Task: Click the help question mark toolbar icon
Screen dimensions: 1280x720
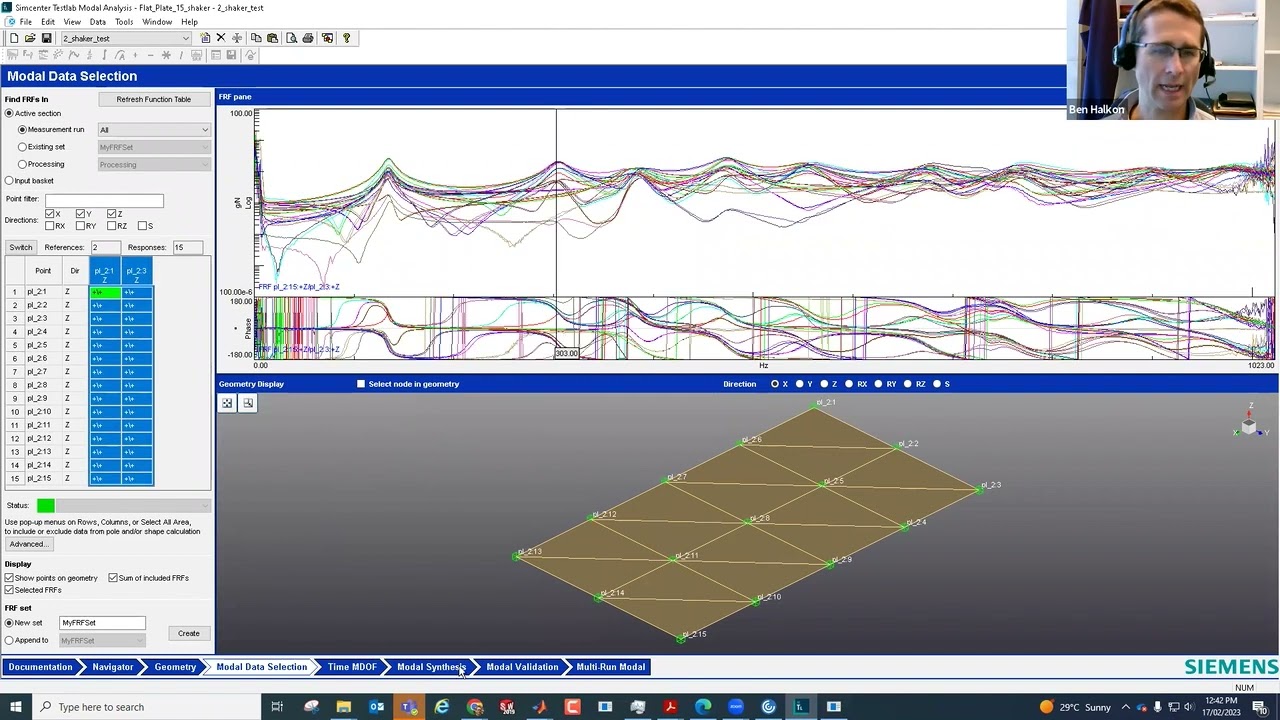Action: pyautogui.click(x=346, y=38)
